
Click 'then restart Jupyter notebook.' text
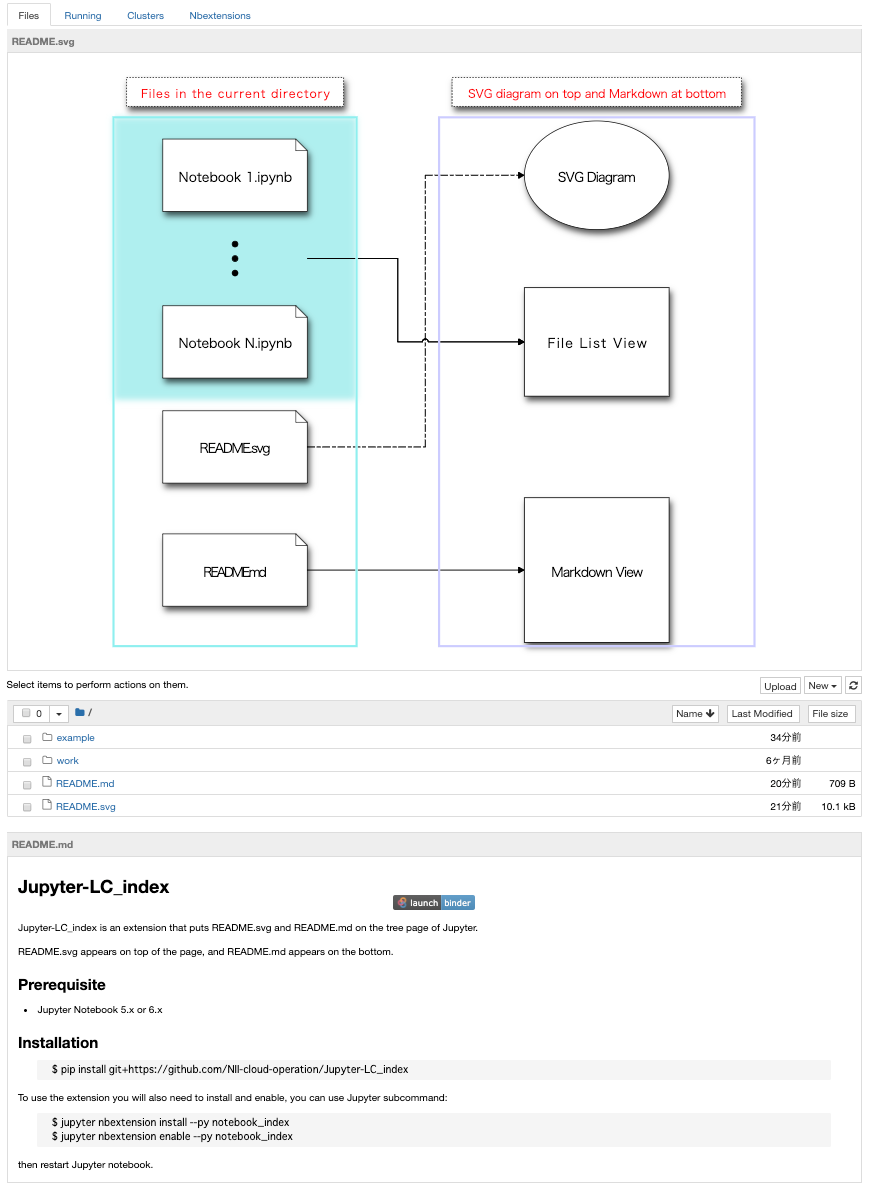[85, 1165]
